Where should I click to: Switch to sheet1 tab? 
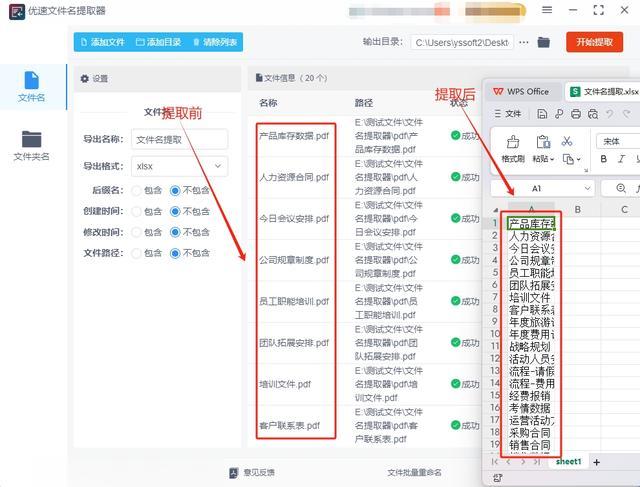click(x=568, y=462)
